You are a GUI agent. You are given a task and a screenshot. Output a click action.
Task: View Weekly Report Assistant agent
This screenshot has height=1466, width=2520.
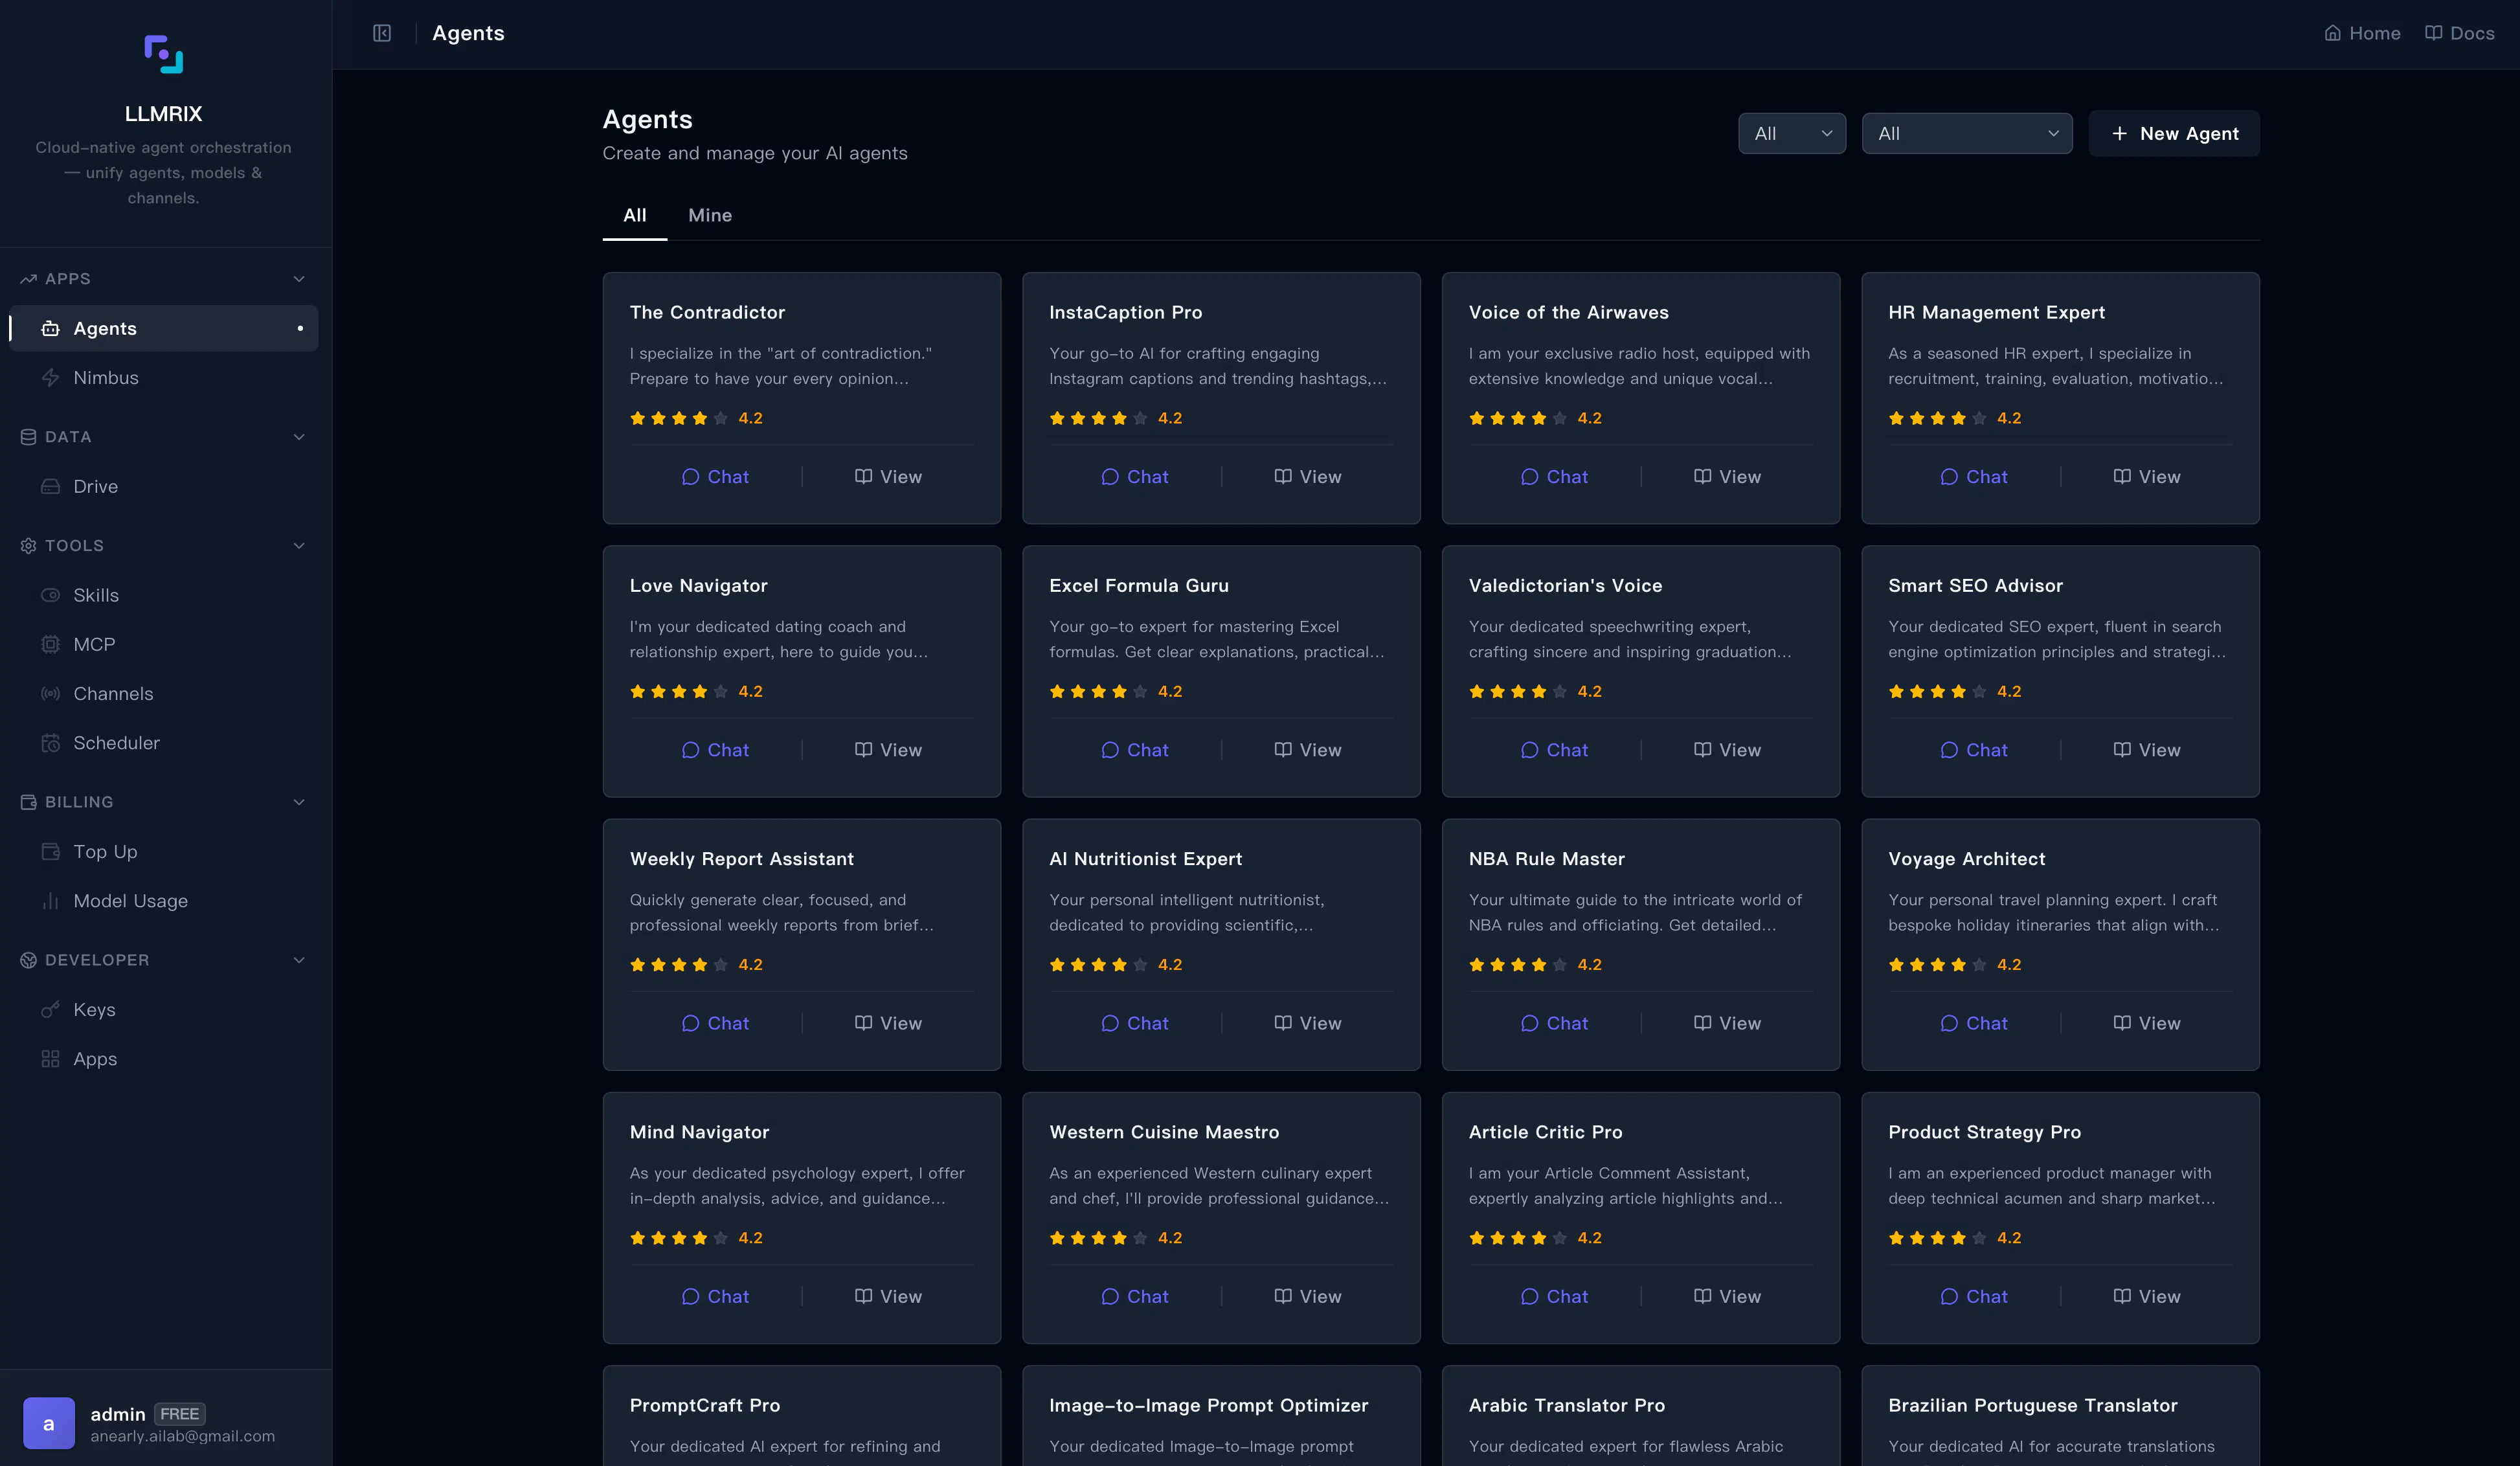(888, 1023)
